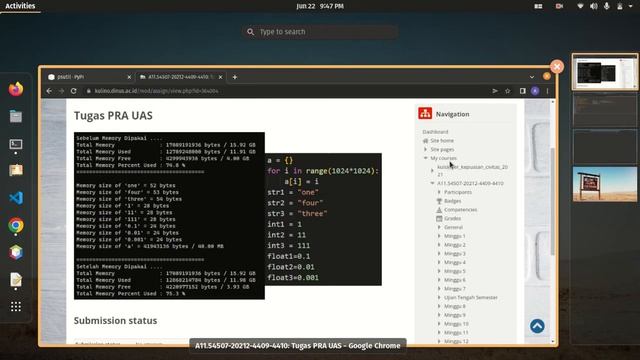Viewport: 640px width, 360px height.
Task: Select the first workspace thumbnail
Action: (604, 72)
